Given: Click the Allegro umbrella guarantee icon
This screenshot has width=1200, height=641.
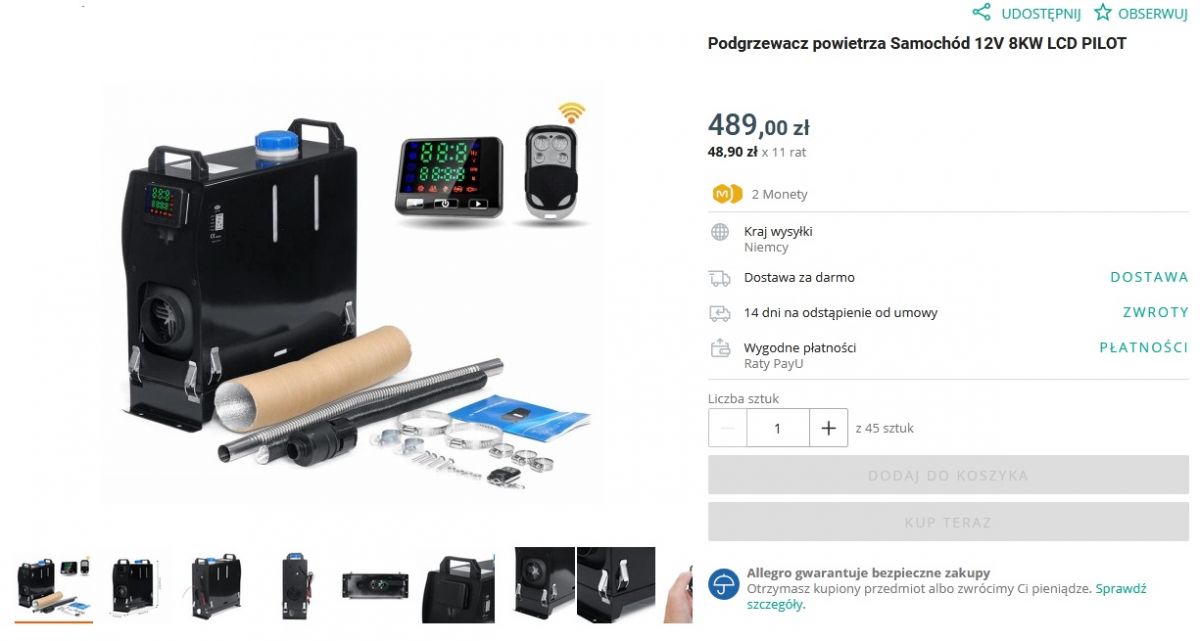Looking at the screenshot, I should point(723,584).
